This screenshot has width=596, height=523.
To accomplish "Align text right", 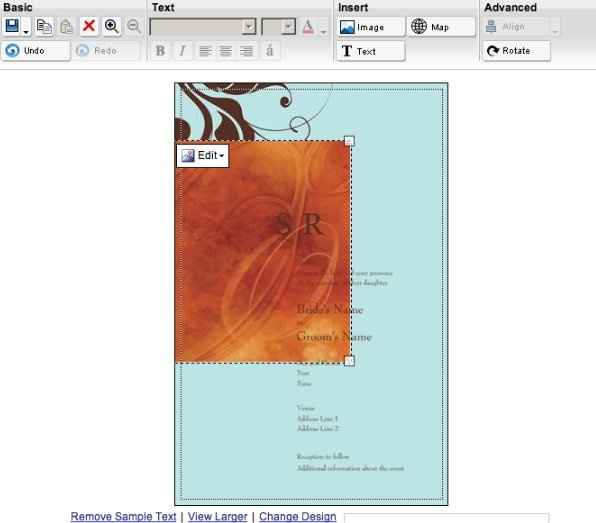I will pos(246,51).
